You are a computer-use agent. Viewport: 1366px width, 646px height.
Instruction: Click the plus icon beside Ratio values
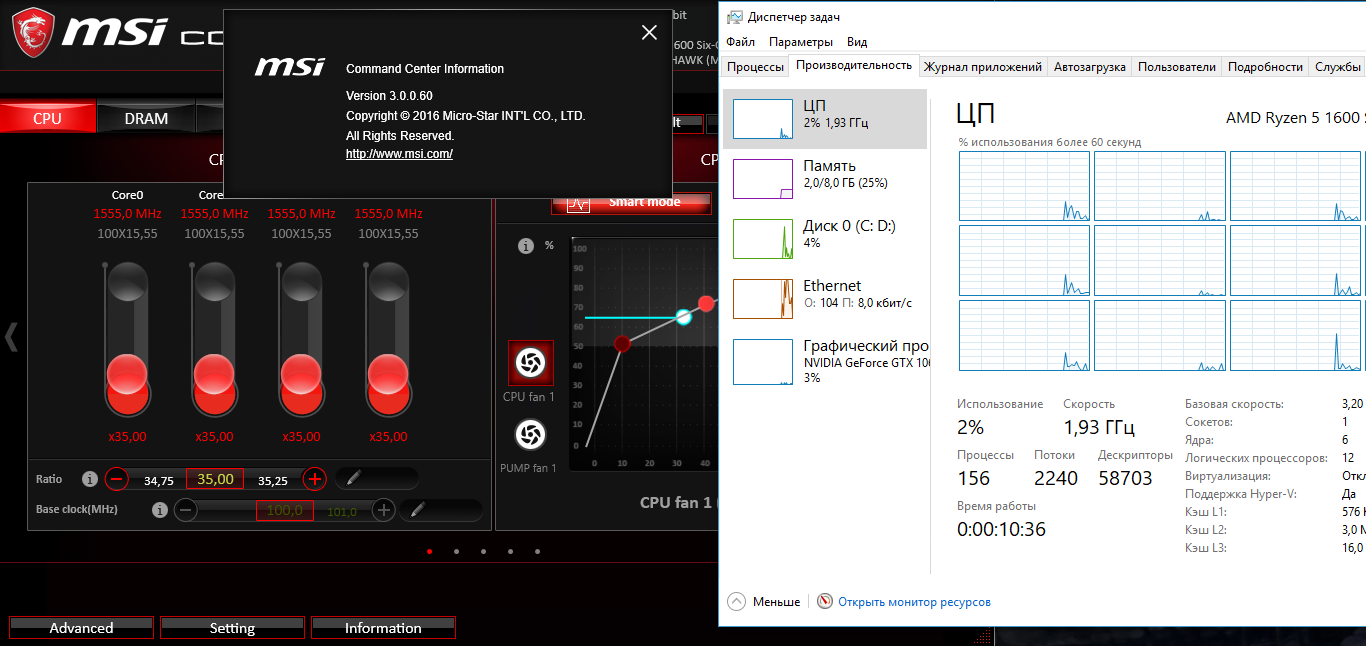point(314,479)
